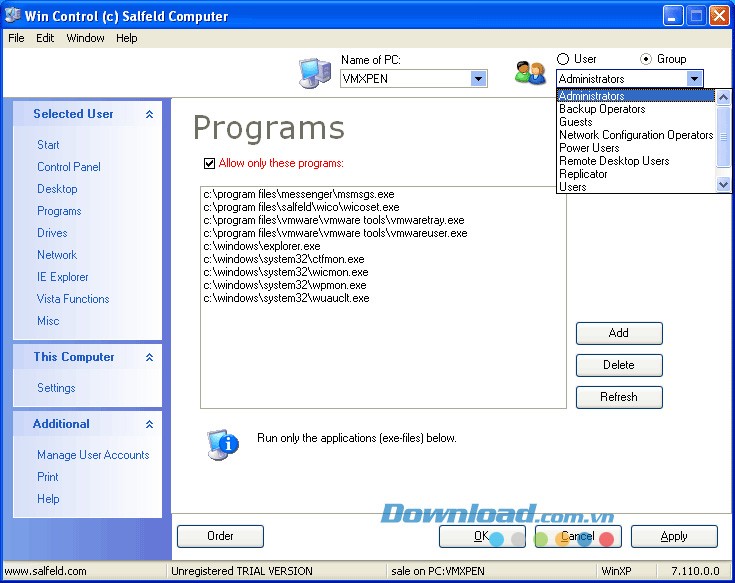The height and width of the screenshot is (583, 735).
Task: Click the Win Control title bar app icon
Action: [x=13, y=15]
